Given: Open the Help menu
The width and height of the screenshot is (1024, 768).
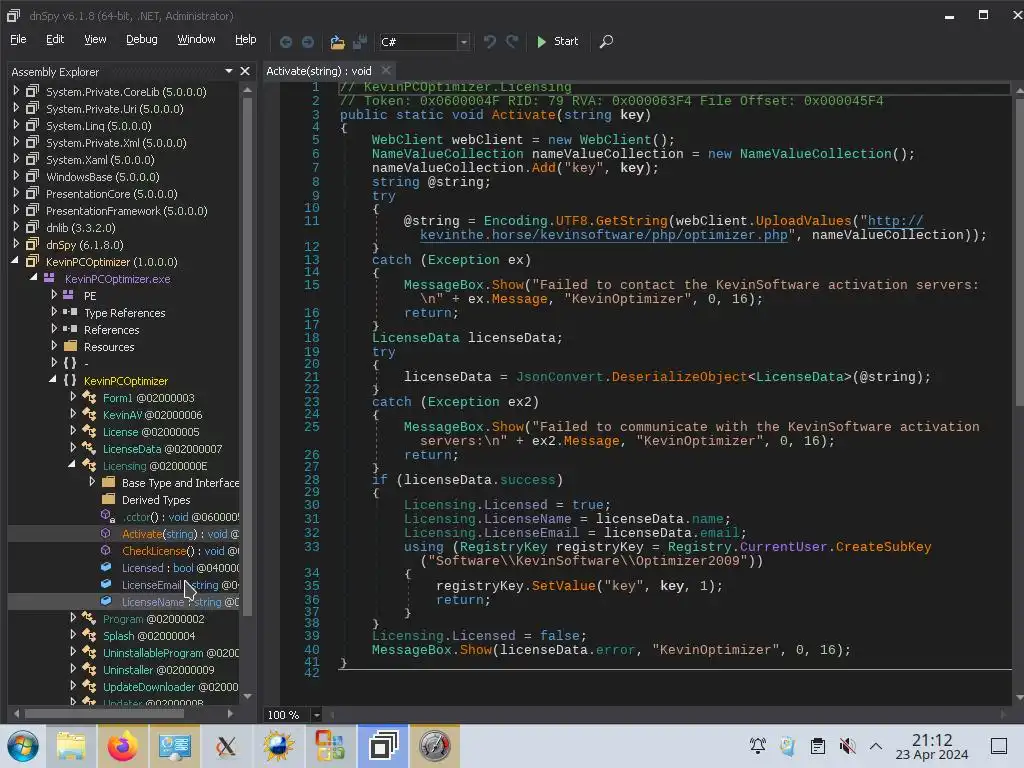Looking at the screenshot, I should (246, 39).
